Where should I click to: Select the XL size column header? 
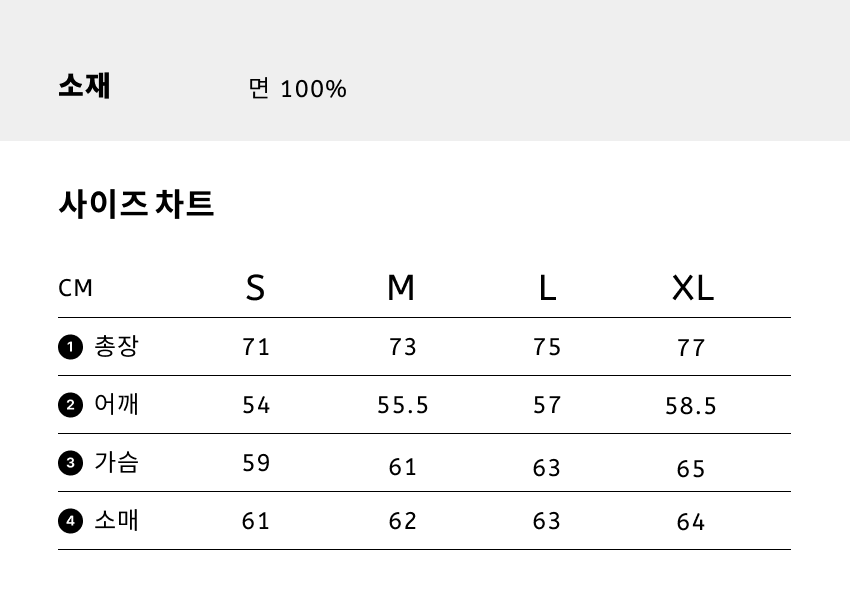[x=692, y=288]
